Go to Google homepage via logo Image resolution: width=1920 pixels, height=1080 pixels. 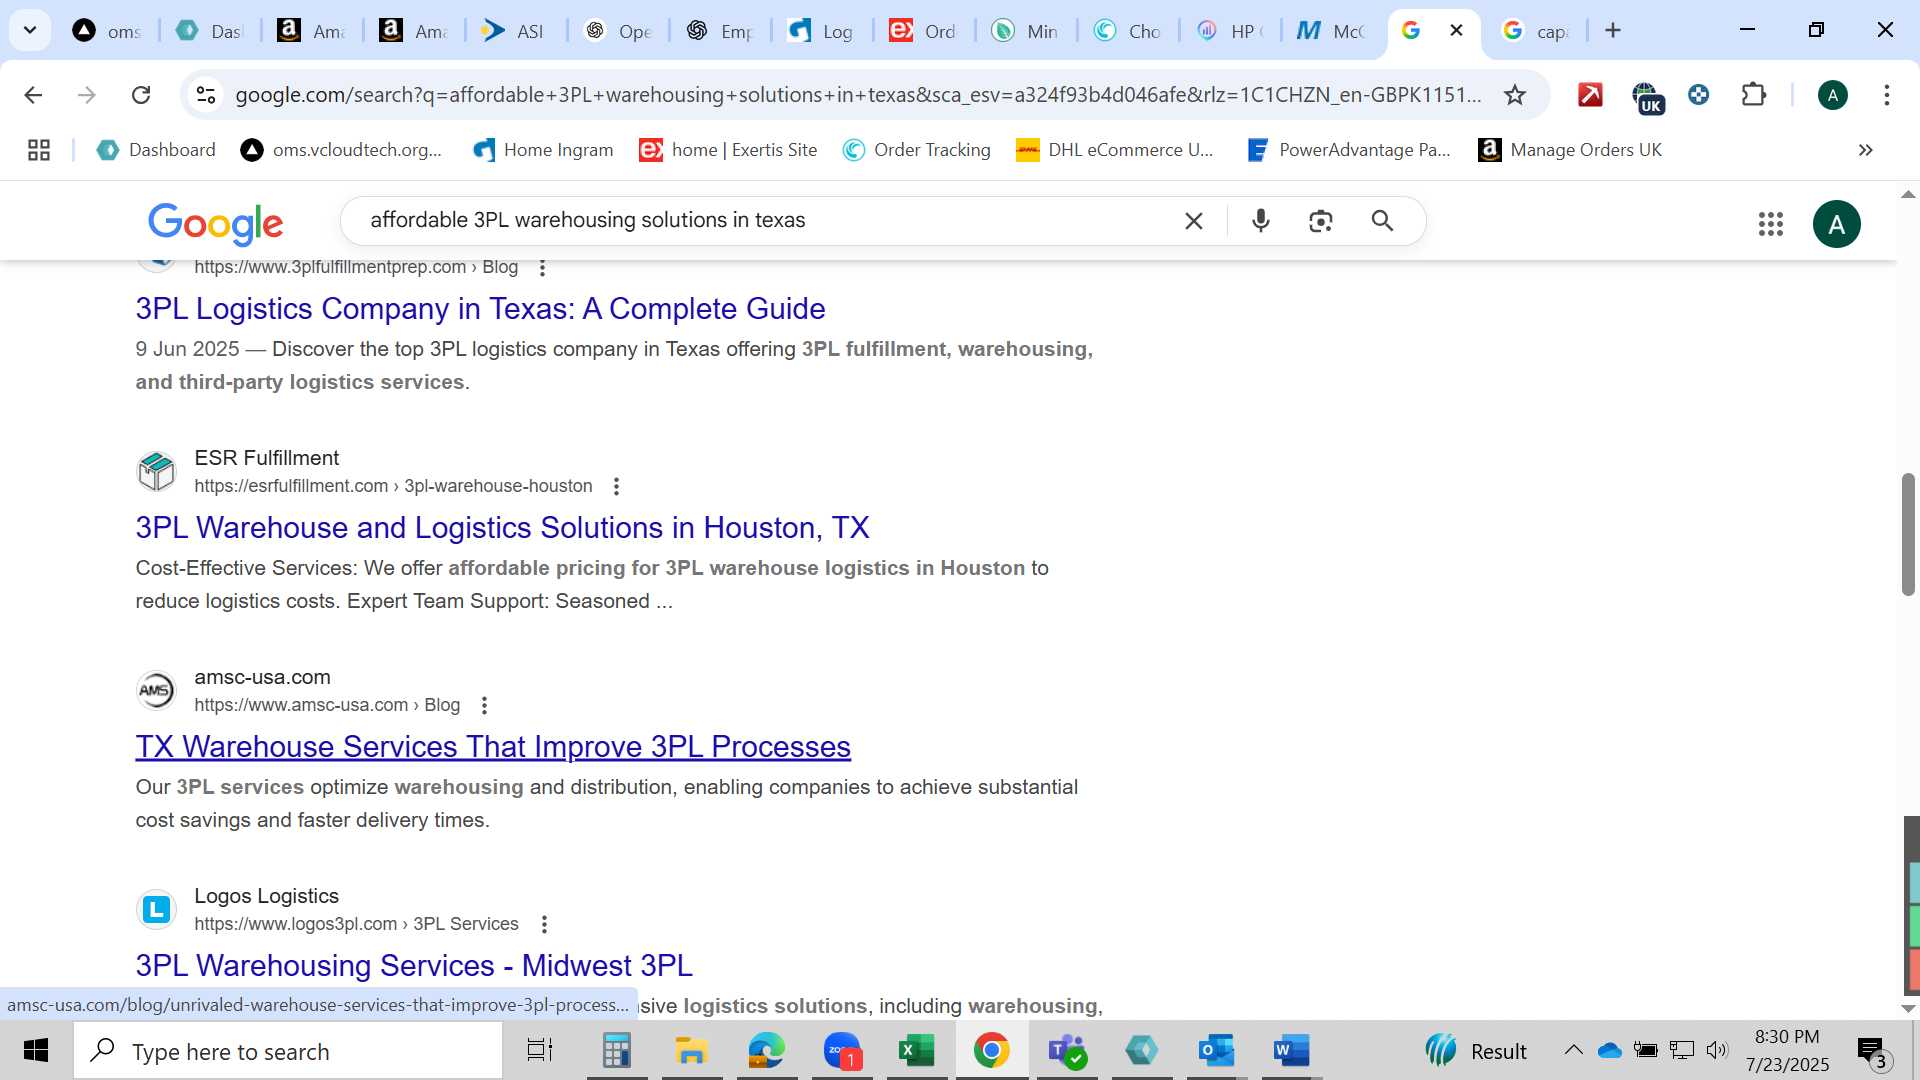pos(215,224)
